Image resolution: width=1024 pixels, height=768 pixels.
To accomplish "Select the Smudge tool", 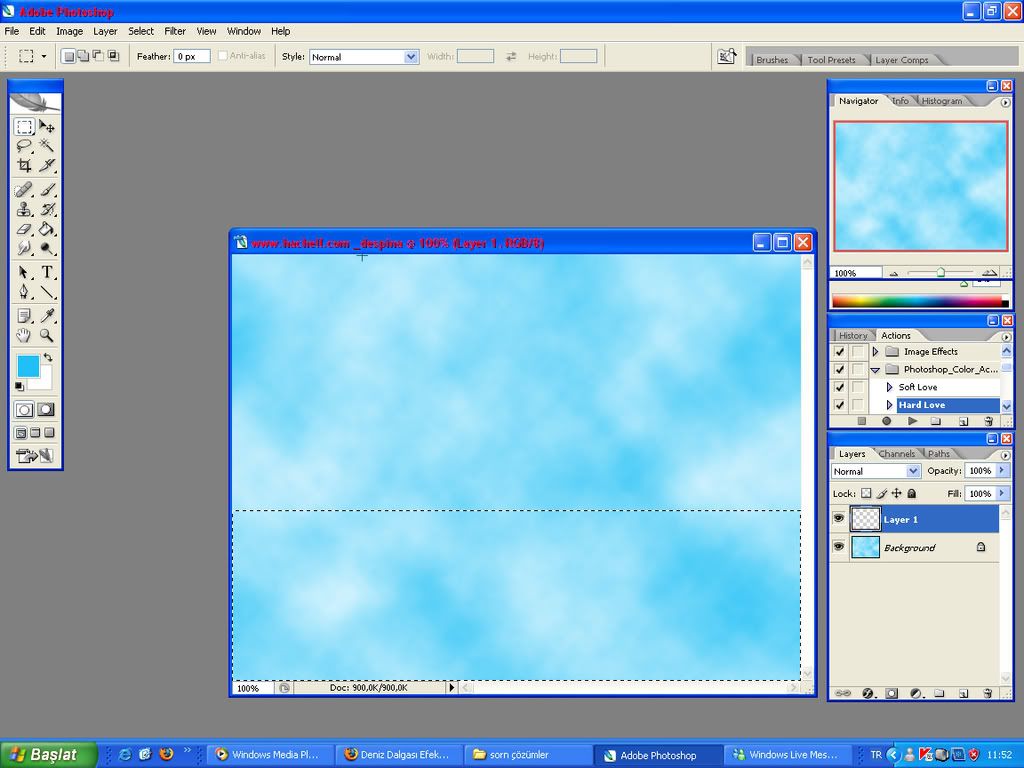I will click(24, 249).
